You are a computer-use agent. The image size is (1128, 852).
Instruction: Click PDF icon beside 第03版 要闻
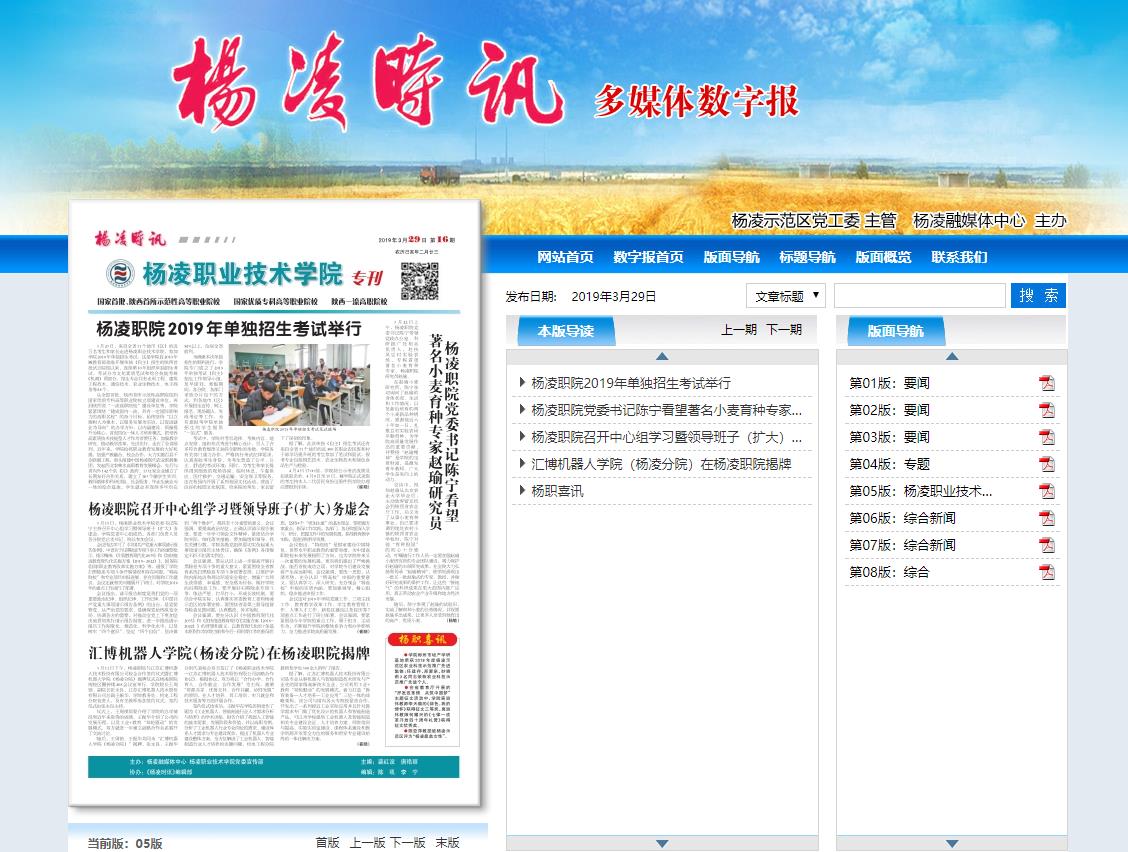tap(1046, 437)
